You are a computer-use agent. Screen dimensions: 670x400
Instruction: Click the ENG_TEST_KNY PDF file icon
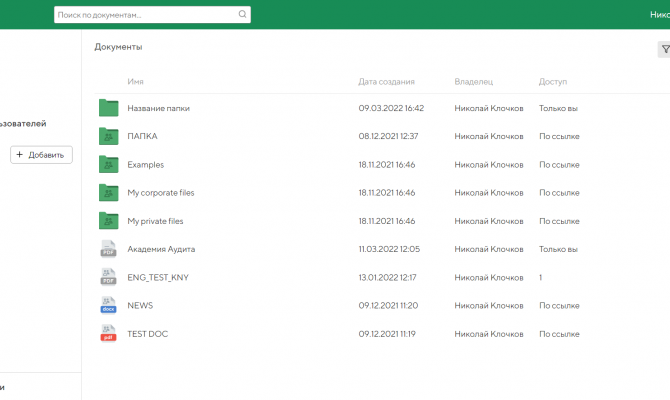(x=109, y=277)
